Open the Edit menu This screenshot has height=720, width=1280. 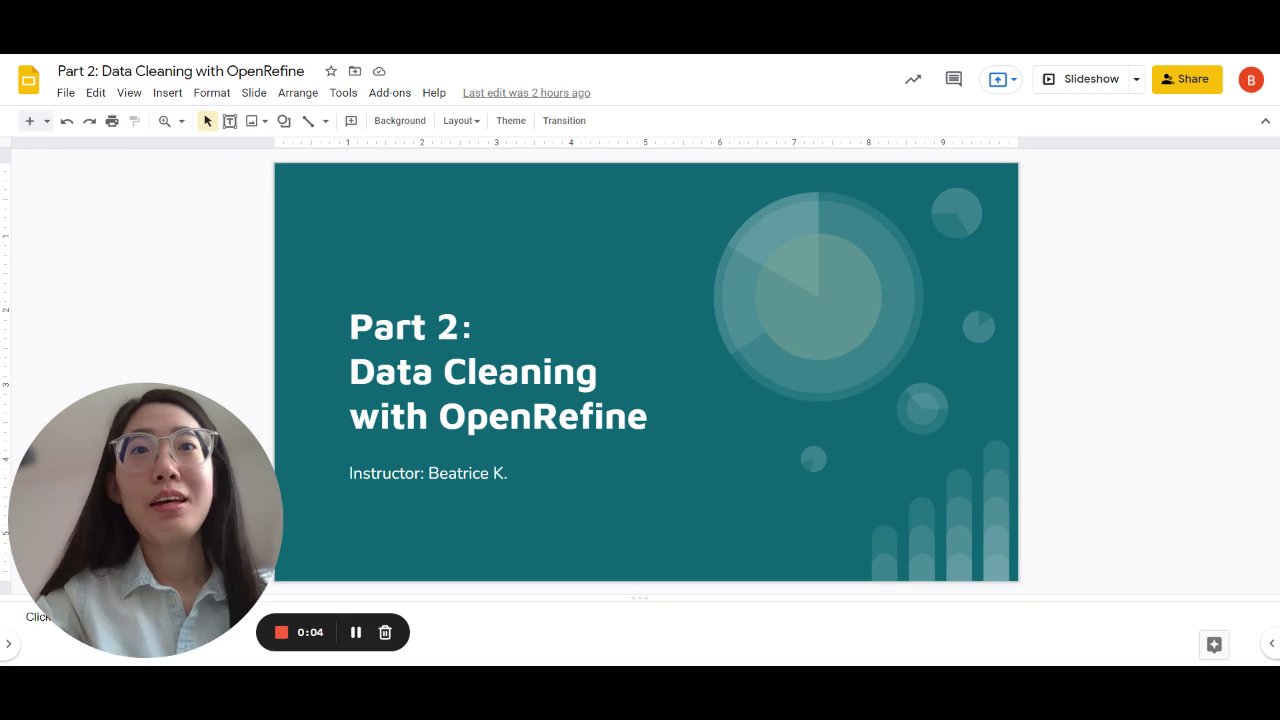click(x=96, y=93)
